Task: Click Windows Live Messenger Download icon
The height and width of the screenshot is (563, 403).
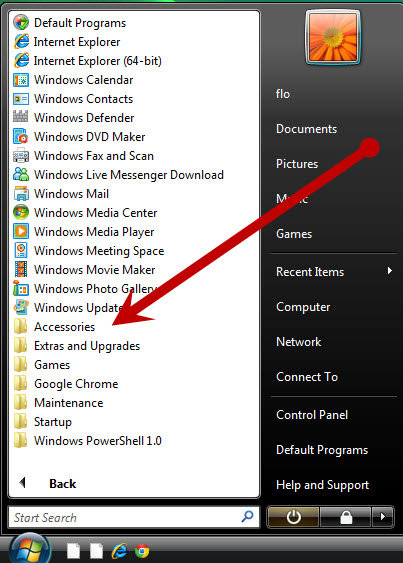Action: (21, 175)
